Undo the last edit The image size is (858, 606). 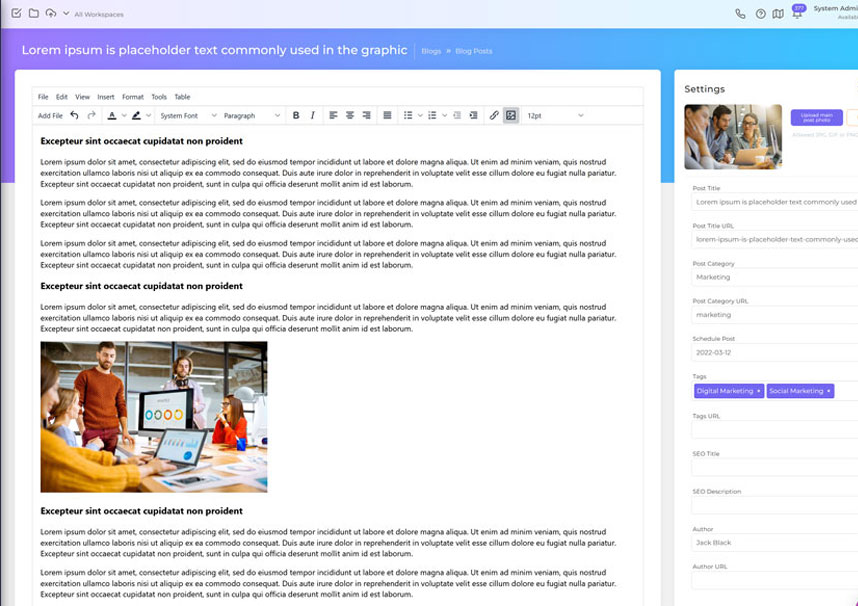click(73, 115)
